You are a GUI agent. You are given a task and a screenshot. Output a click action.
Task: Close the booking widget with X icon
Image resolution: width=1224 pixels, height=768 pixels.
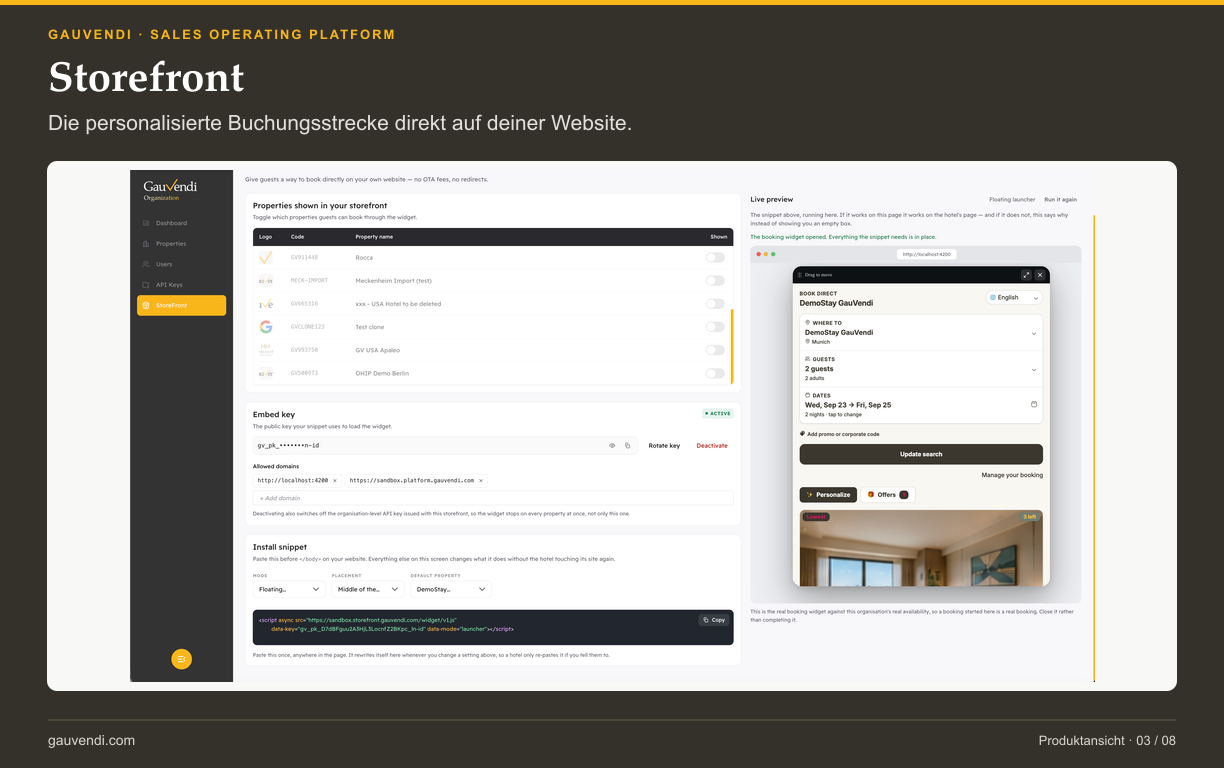pos(1040,275)
